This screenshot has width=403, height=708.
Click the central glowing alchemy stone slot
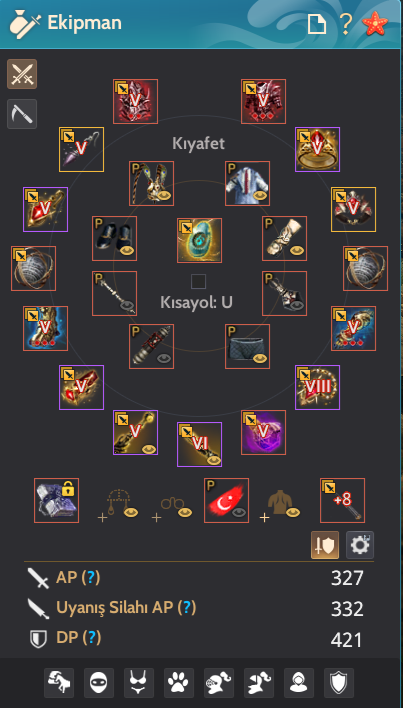point(199,240)
